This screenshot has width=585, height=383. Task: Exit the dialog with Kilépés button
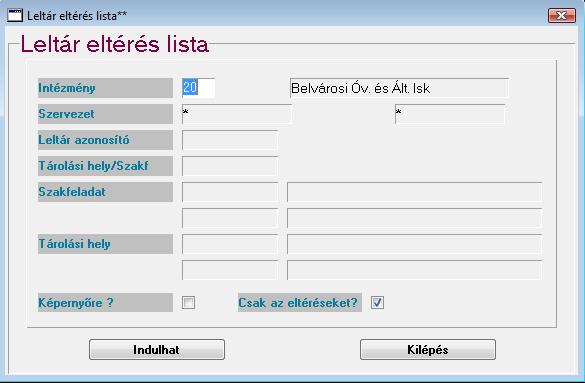[428, 349]
